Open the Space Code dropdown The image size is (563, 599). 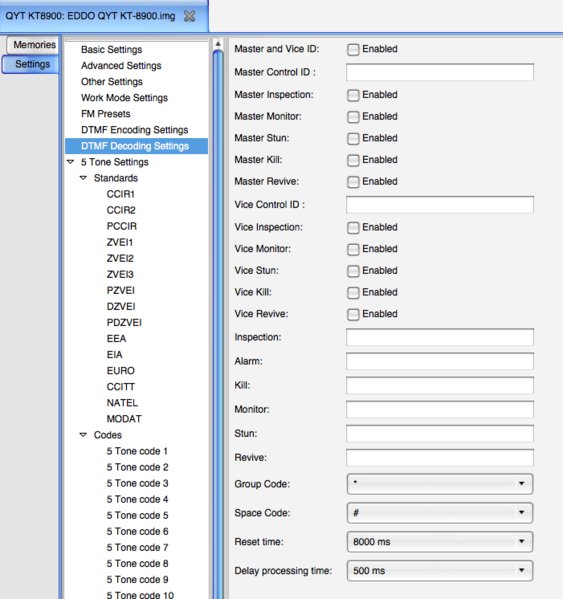pyautogui.click(x=440, y=513)
